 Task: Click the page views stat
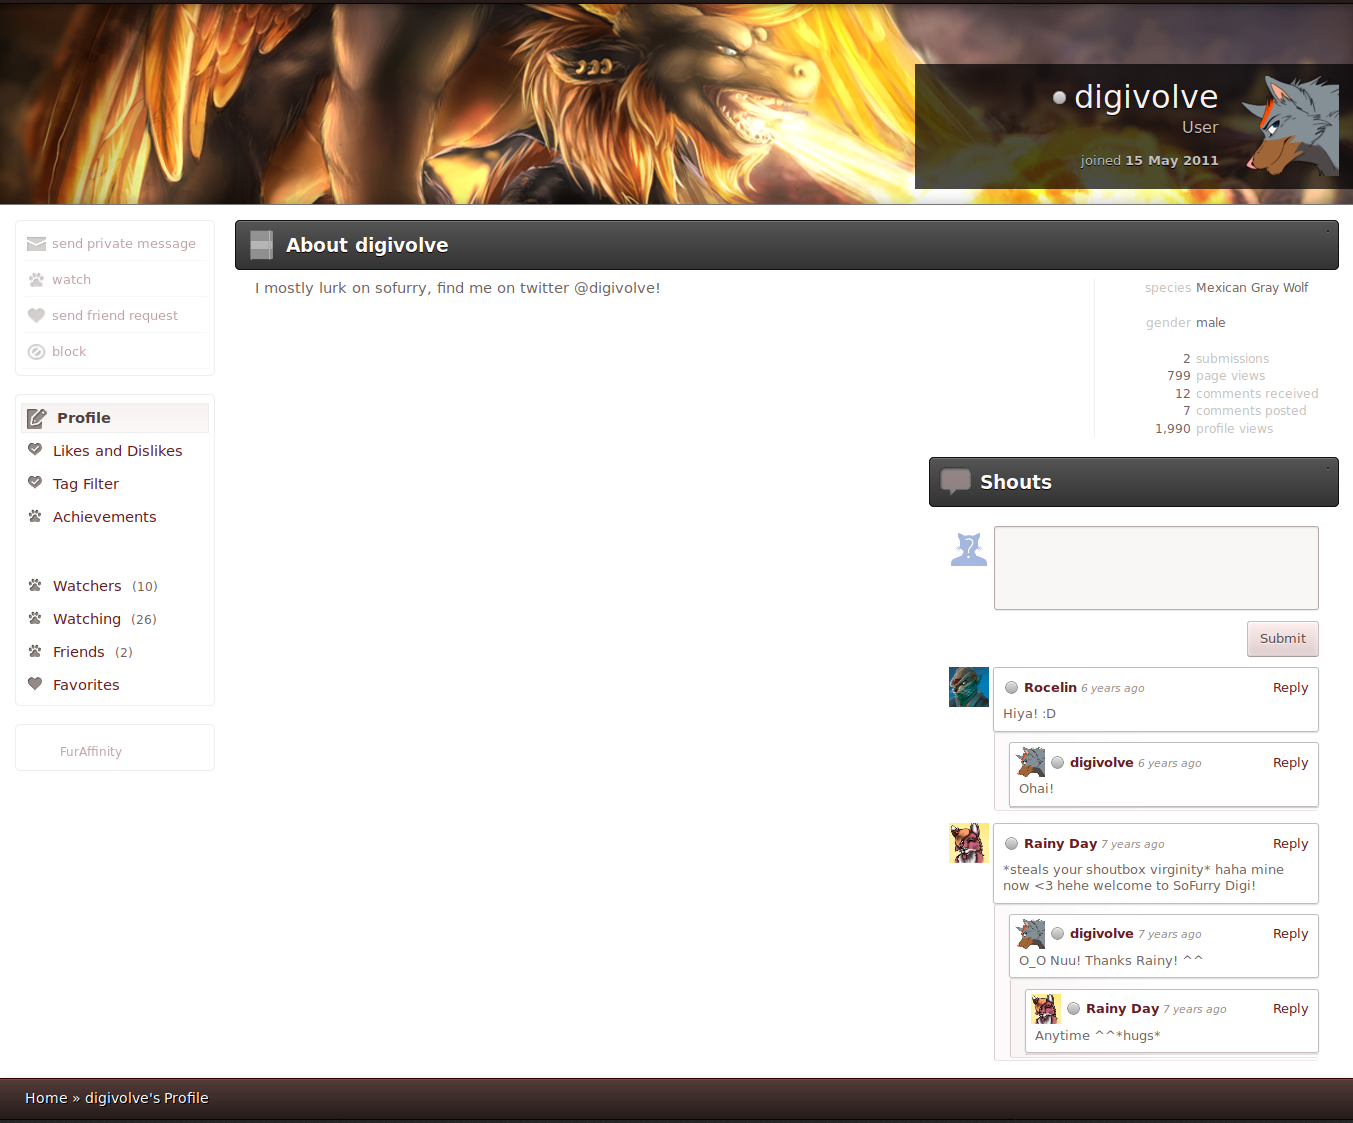tap(1230, 376)
